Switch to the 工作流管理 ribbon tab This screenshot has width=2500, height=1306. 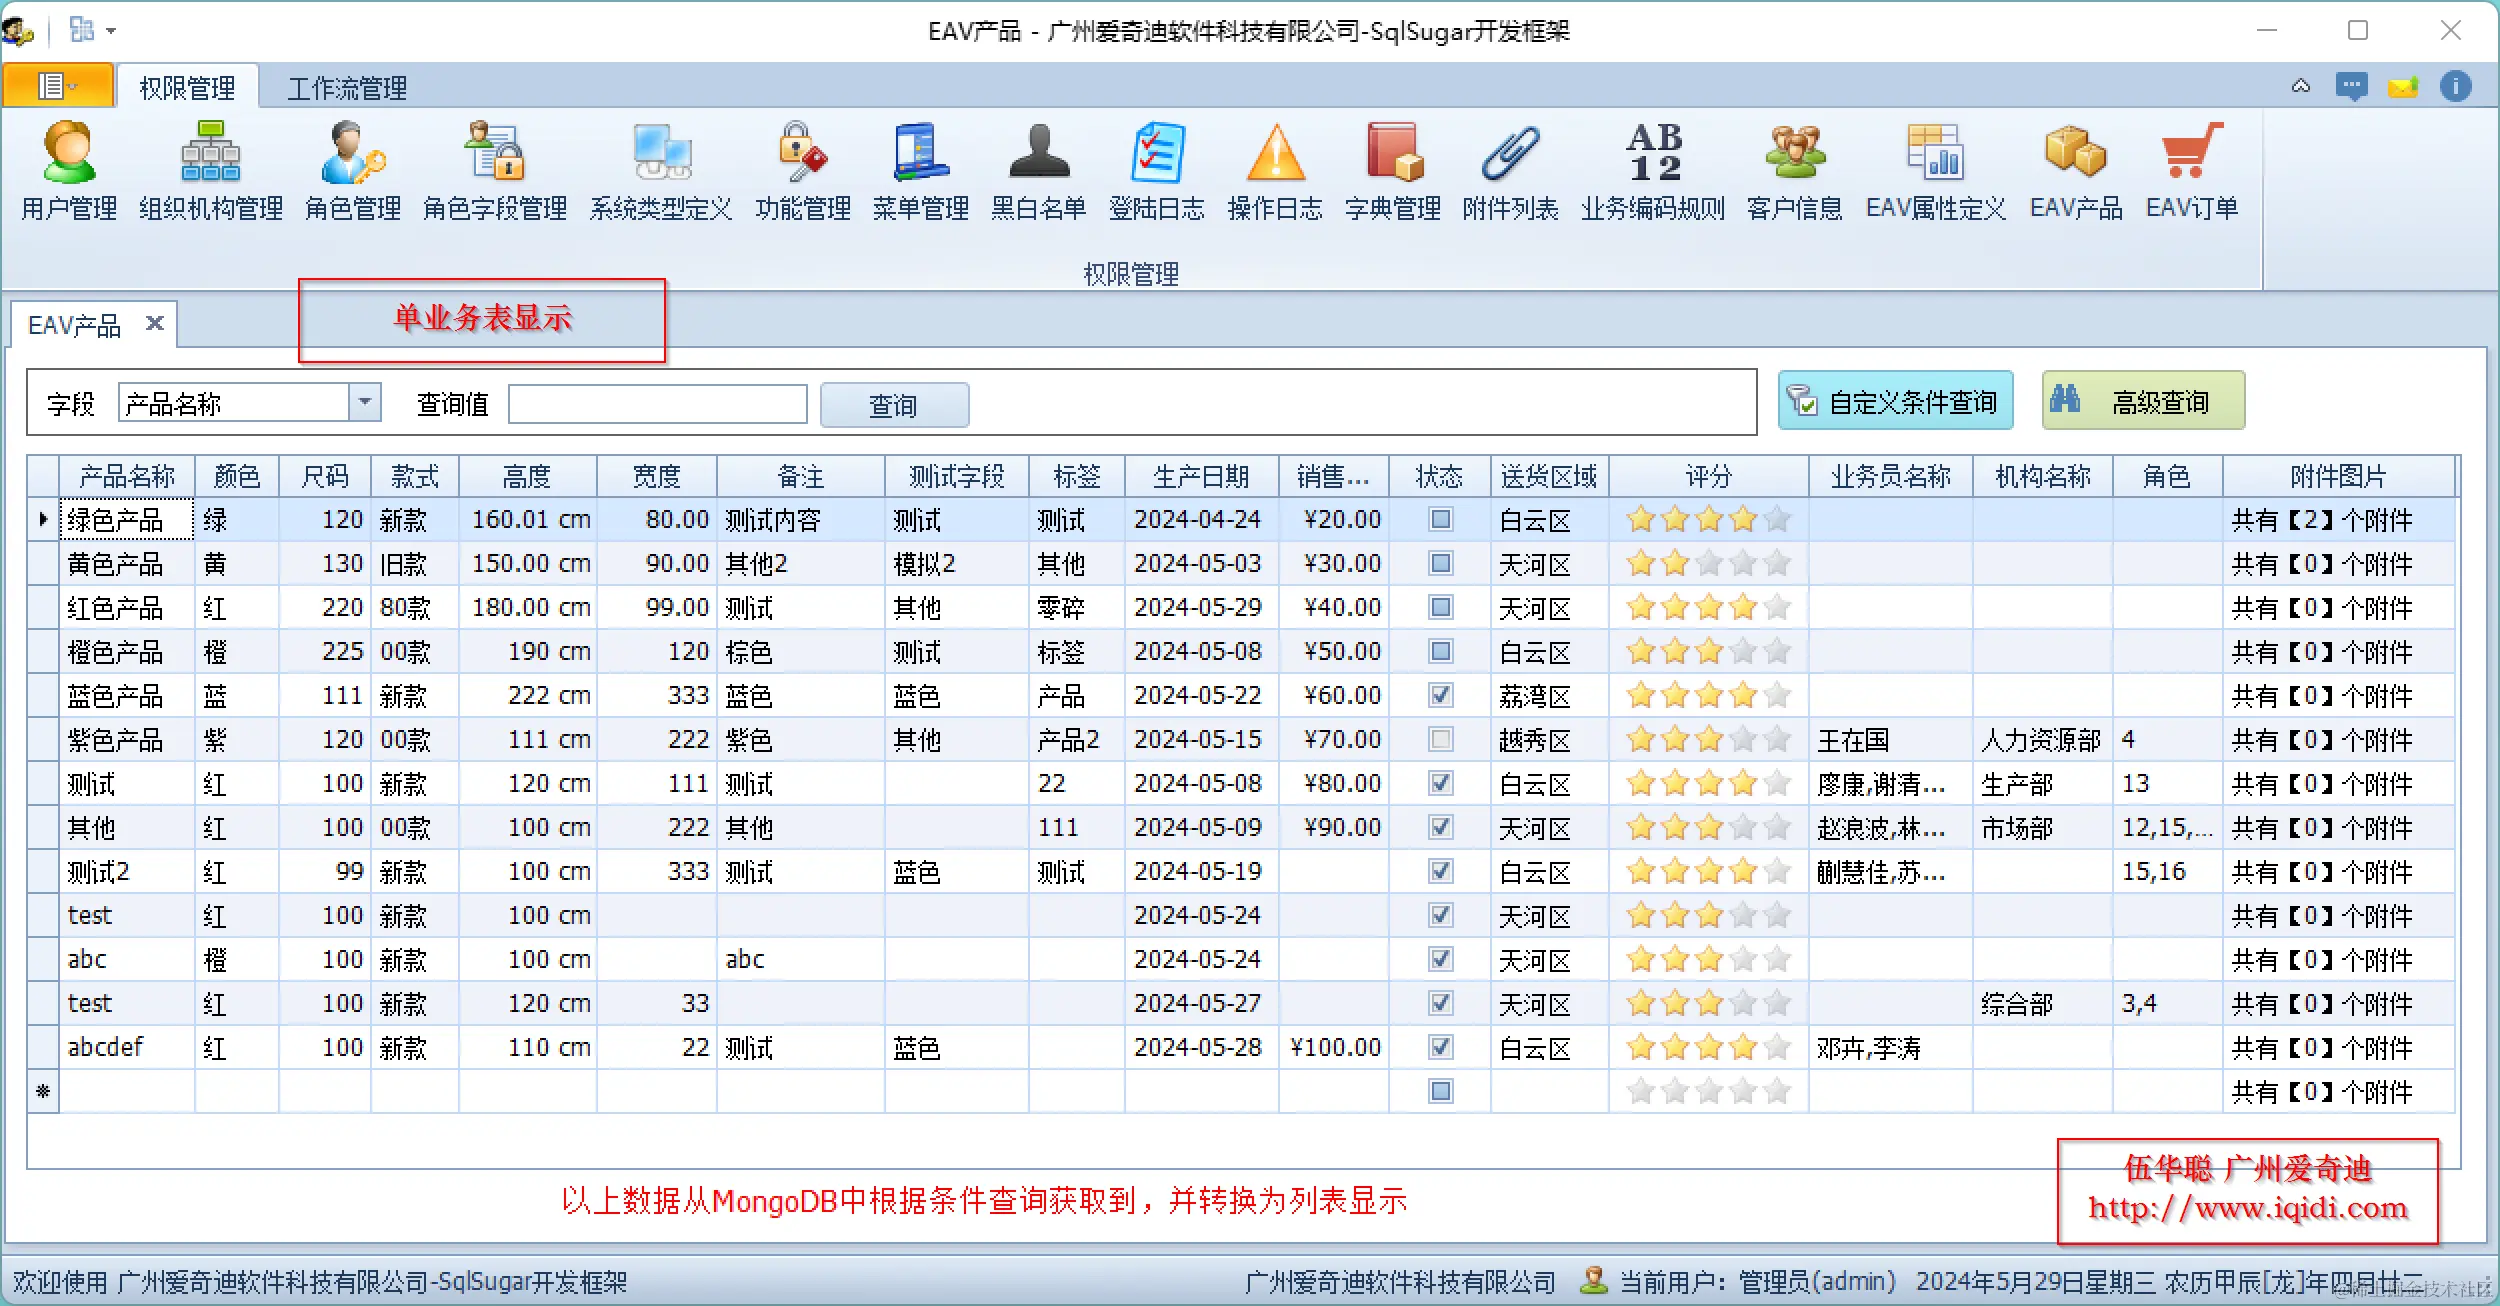(346, 88)
